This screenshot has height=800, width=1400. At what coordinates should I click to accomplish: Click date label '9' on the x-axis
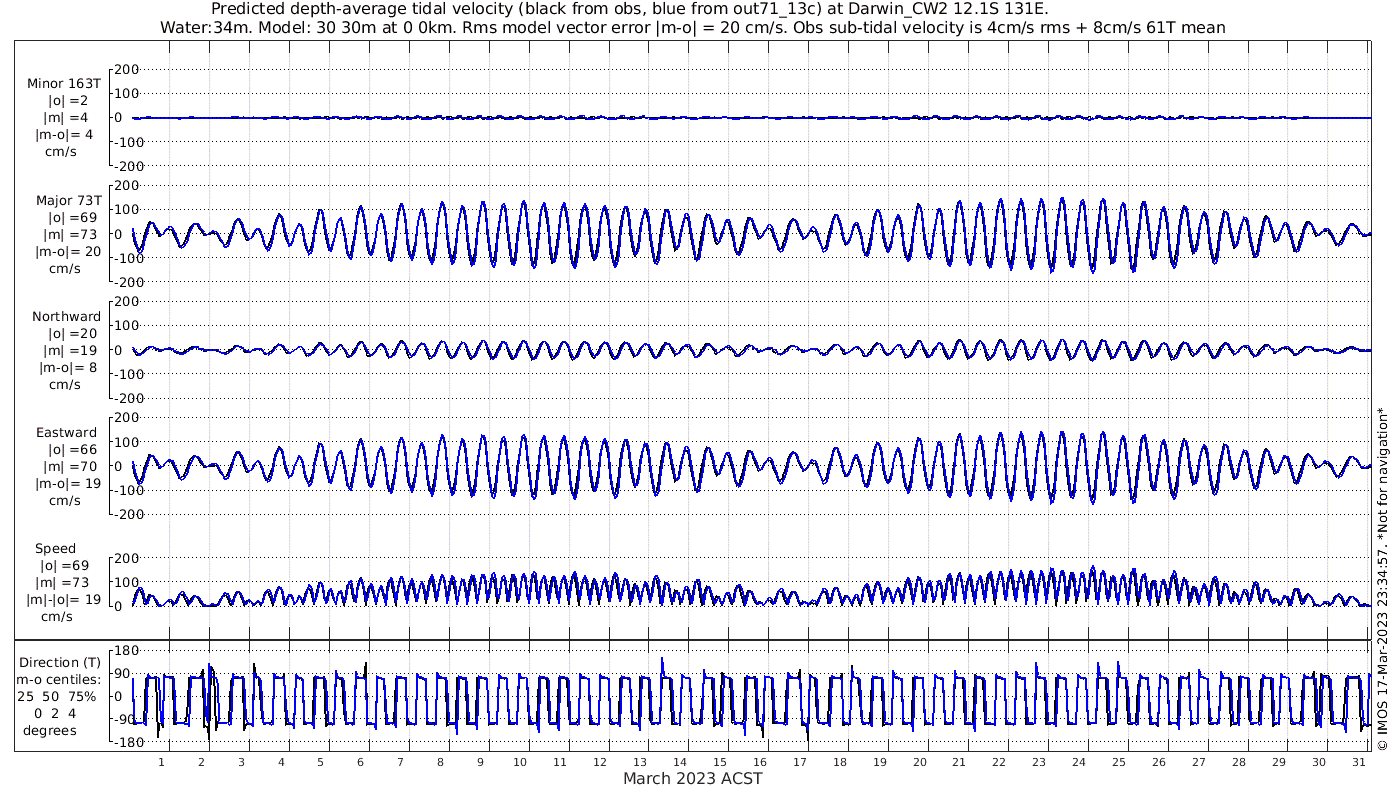(481, 762)
